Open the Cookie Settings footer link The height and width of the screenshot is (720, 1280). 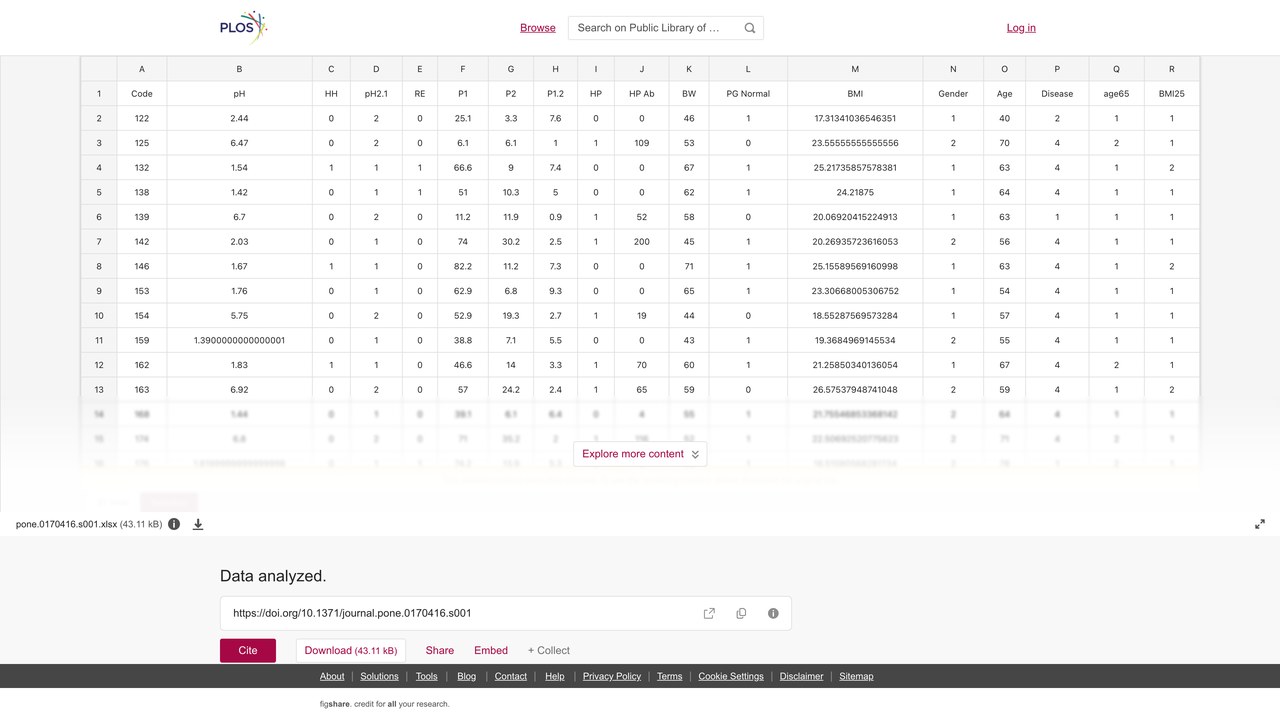pos(731,676)
